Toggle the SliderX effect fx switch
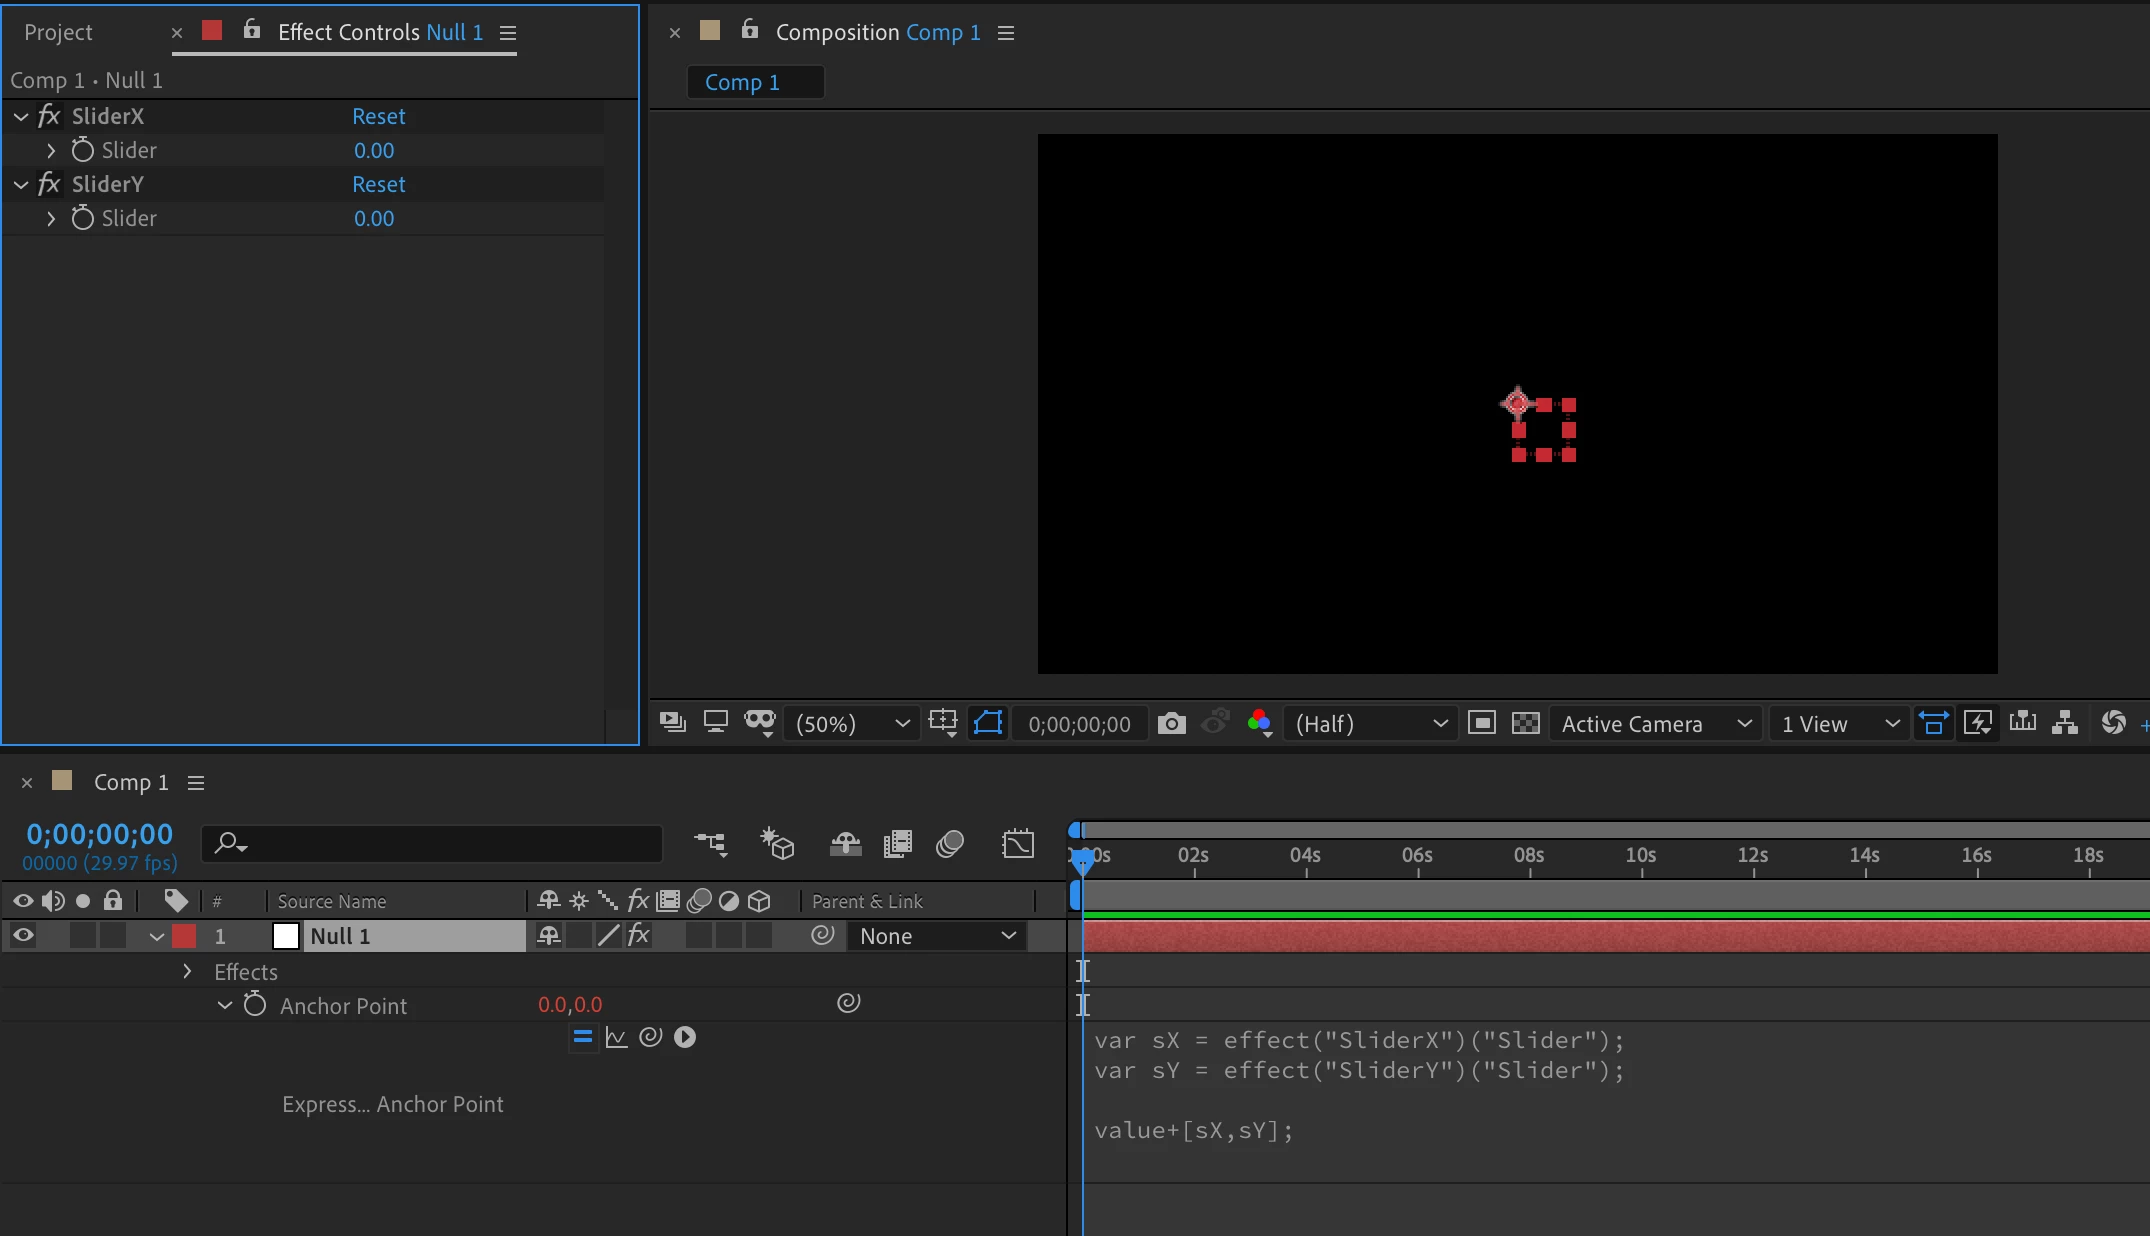This screenshot has height=1236, width=2150. pyautogui.click(x=49, y=116)
